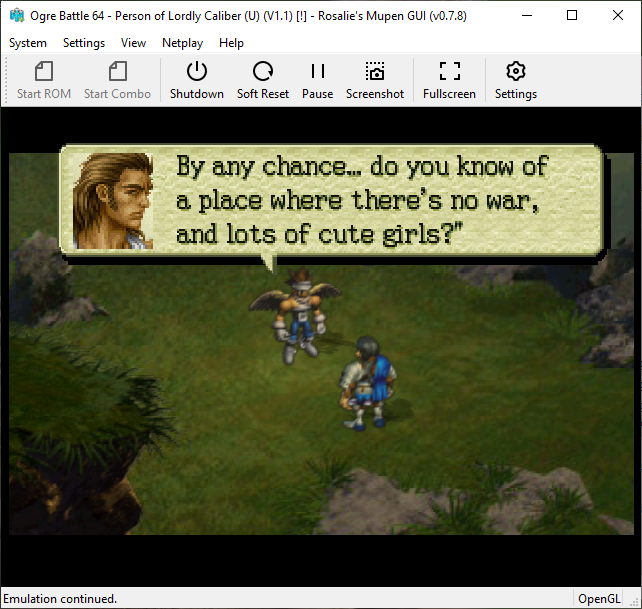
Task: Open the System menu
Action: [x=28, y=43]
